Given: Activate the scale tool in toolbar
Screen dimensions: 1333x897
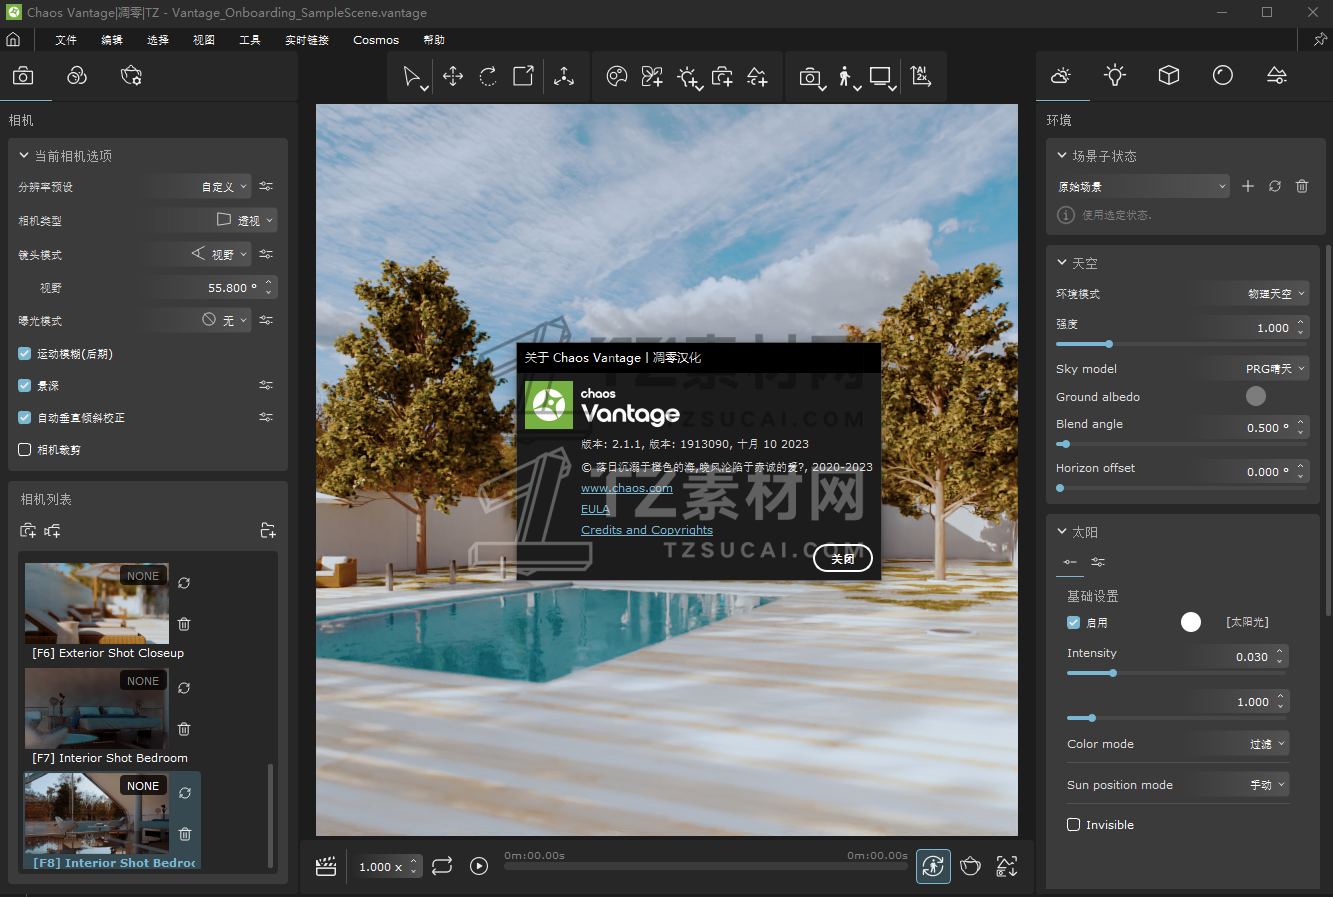Looking at the screenshot, I should coord(523,77).
